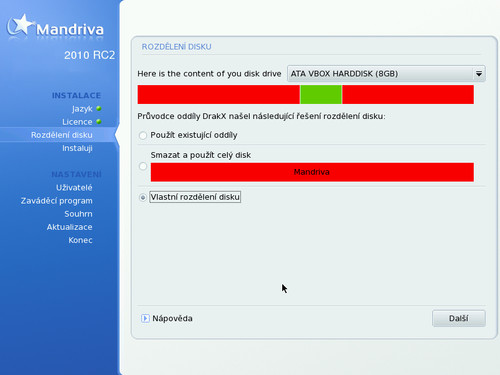Click the NASTAVENÍ section header
Screen dimensions: 500x375
click(76, 174)
